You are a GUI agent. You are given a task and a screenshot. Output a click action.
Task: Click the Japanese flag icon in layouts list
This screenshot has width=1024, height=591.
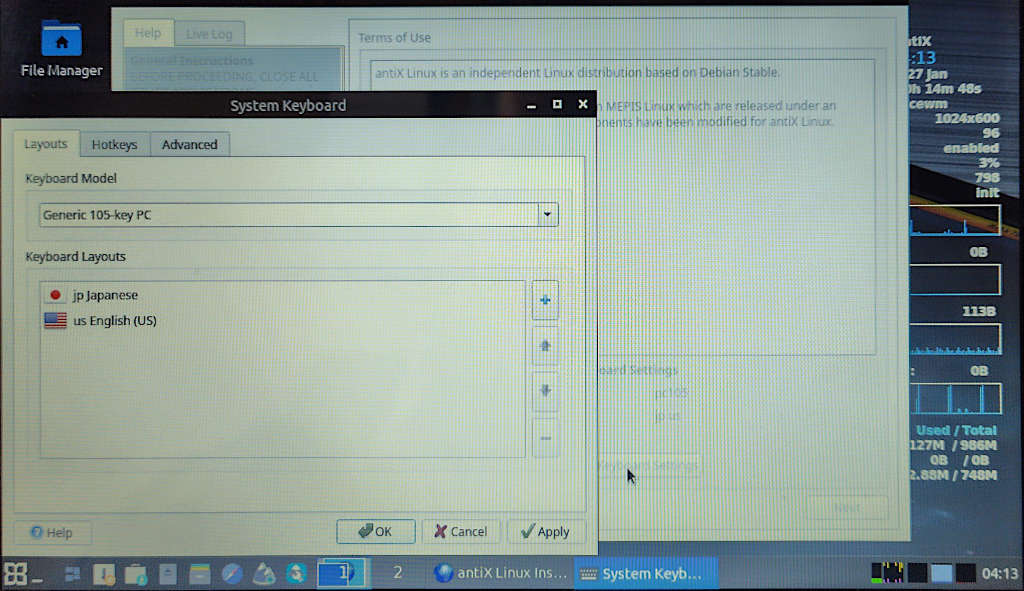coord(56,295)
